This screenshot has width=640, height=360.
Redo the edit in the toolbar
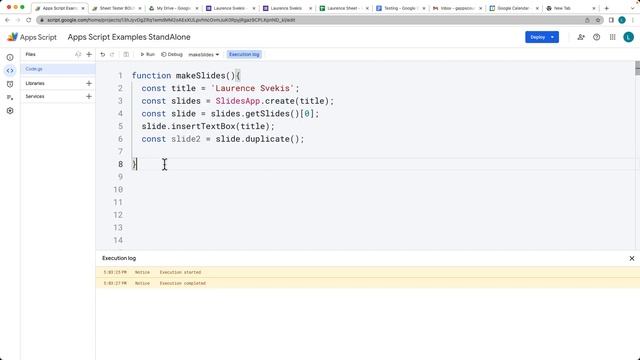coord(112,54)
